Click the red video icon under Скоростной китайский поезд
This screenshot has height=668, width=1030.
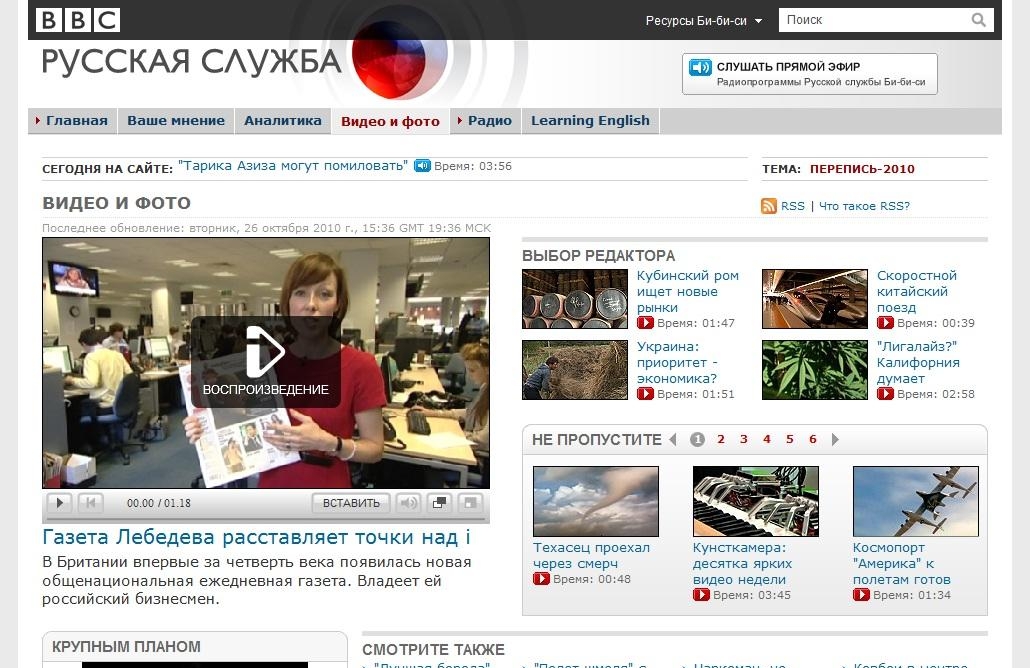click(885, 323)
